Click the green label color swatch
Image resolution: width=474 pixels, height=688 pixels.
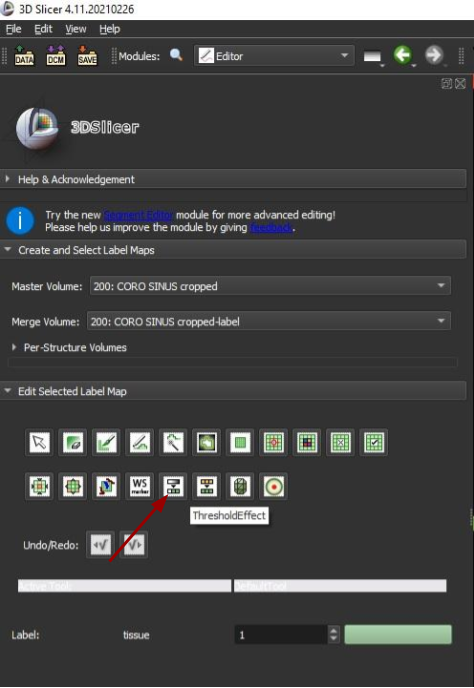pos(398,634)
